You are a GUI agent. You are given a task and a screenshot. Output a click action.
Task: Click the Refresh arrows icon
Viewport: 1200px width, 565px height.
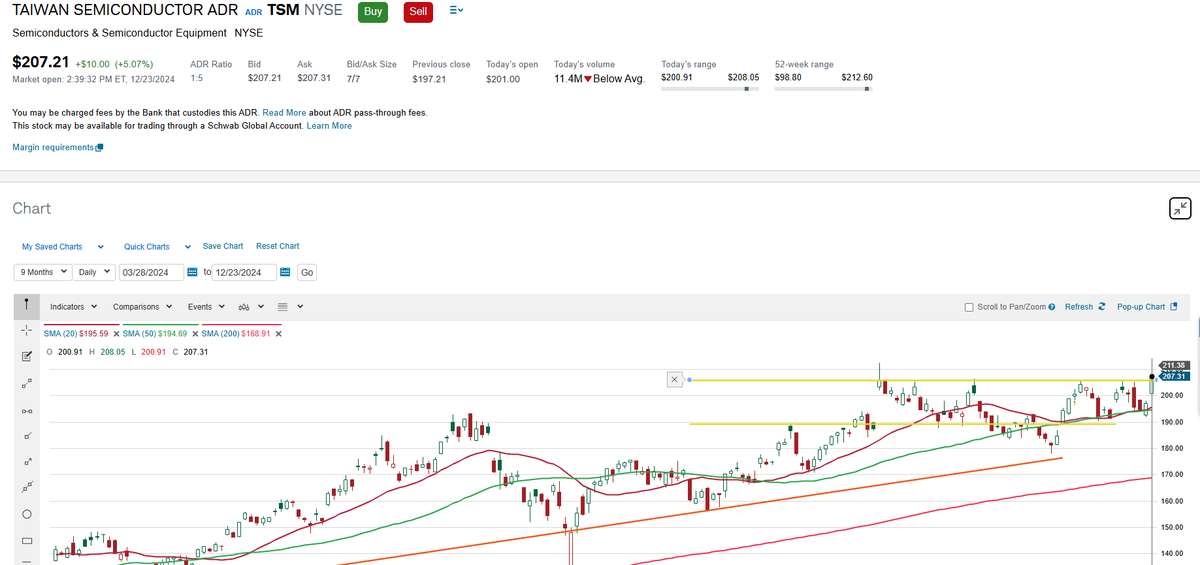point(1101,307)
